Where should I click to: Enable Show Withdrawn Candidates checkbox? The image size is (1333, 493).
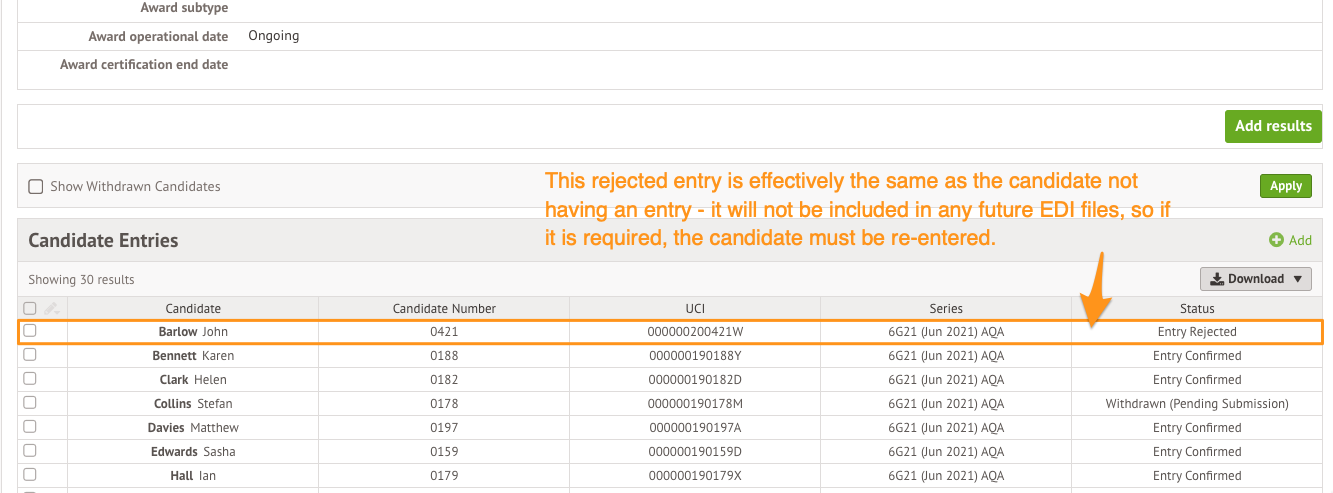pyautogui.click(x=36, y=186)
